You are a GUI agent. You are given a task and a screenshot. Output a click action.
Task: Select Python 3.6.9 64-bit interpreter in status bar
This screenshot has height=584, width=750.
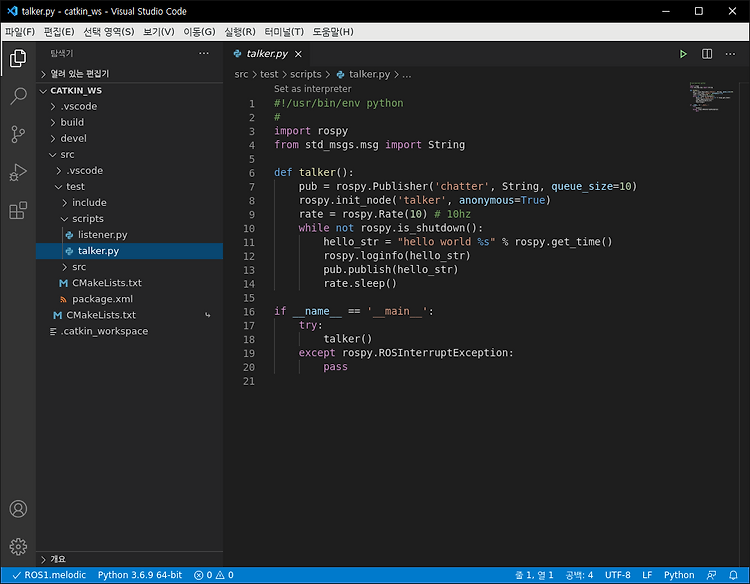click(140, 575)
